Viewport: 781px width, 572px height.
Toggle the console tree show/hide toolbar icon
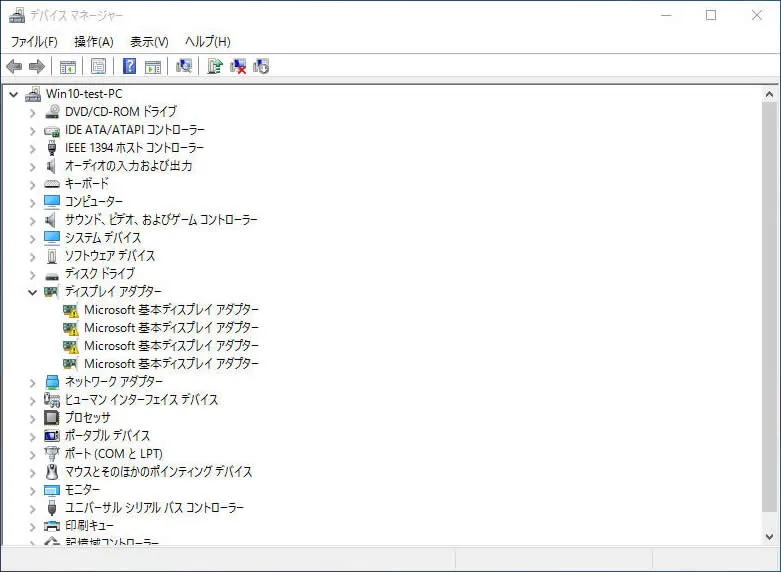(68, 67)
